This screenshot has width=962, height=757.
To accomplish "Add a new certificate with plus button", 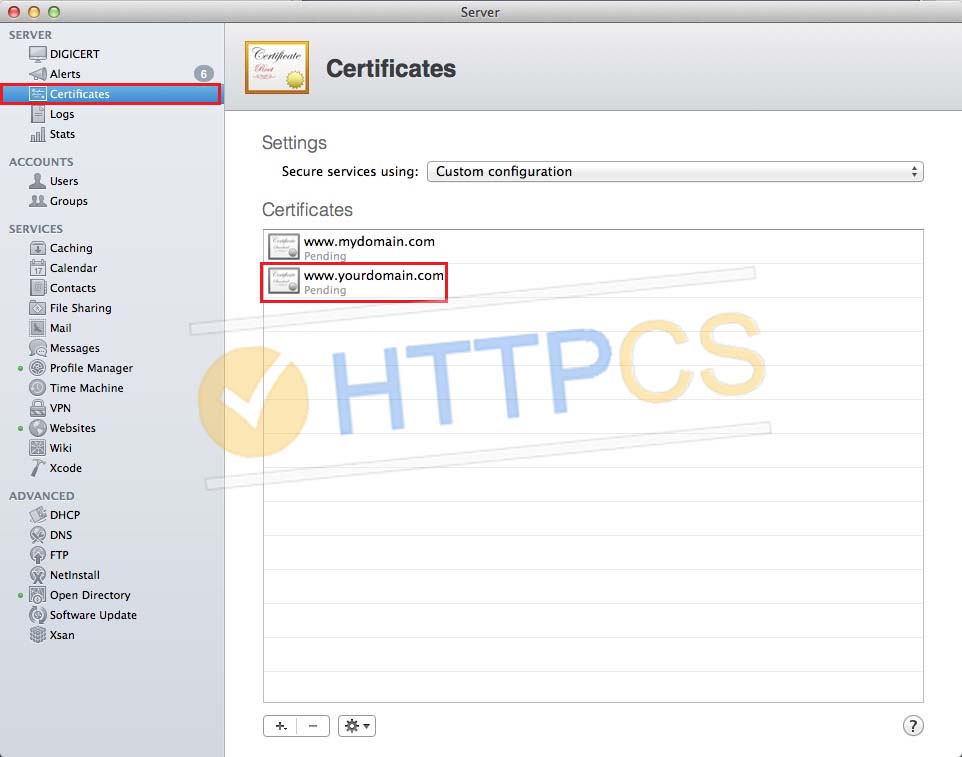I will coord(280,726).
